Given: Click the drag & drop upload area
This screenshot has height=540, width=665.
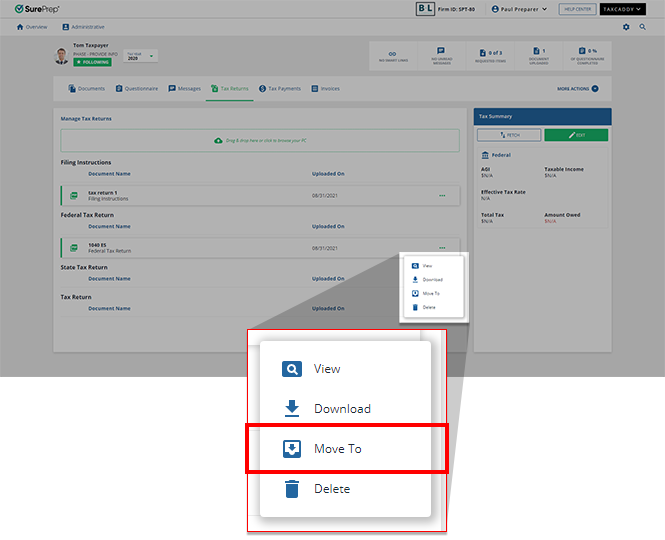Looking at the screenshot, I should point(260,140).
